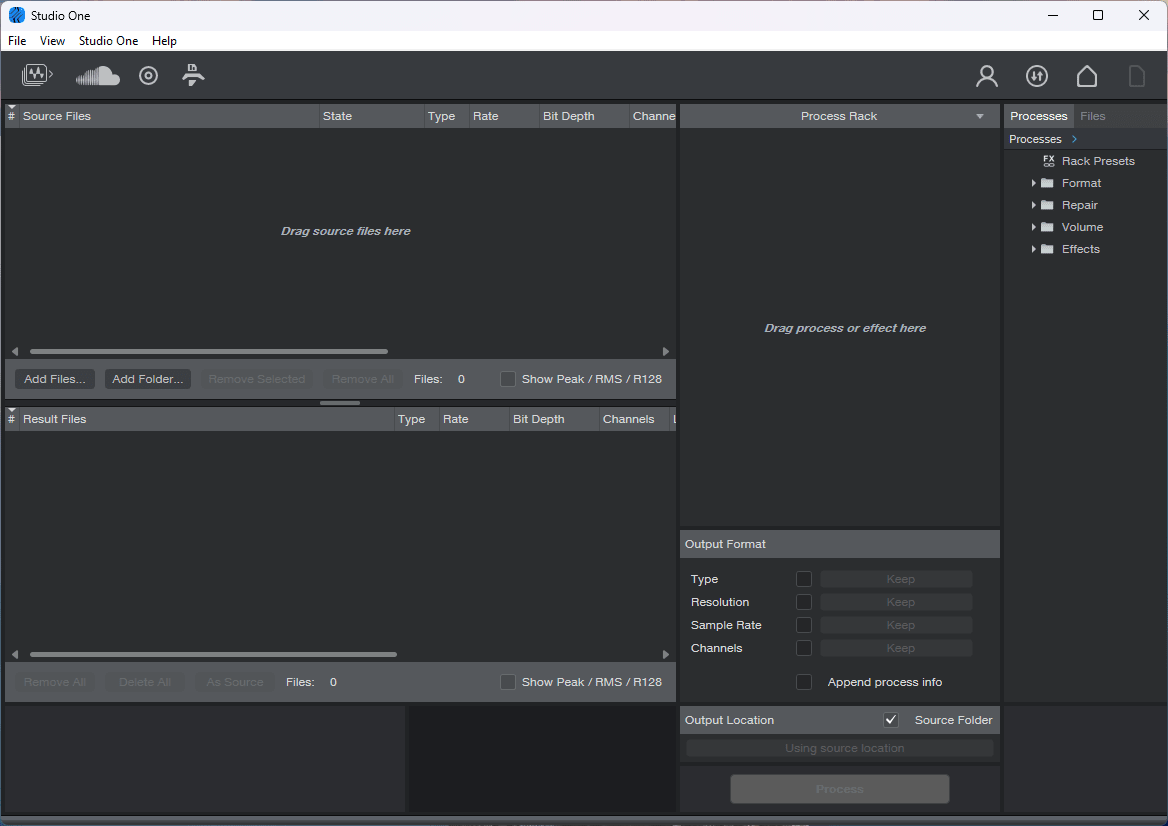Screen dimensions: 1168x826
Task: Click the Result Files horizontal scrollbar thumb
Action: (x=213, y=655)
